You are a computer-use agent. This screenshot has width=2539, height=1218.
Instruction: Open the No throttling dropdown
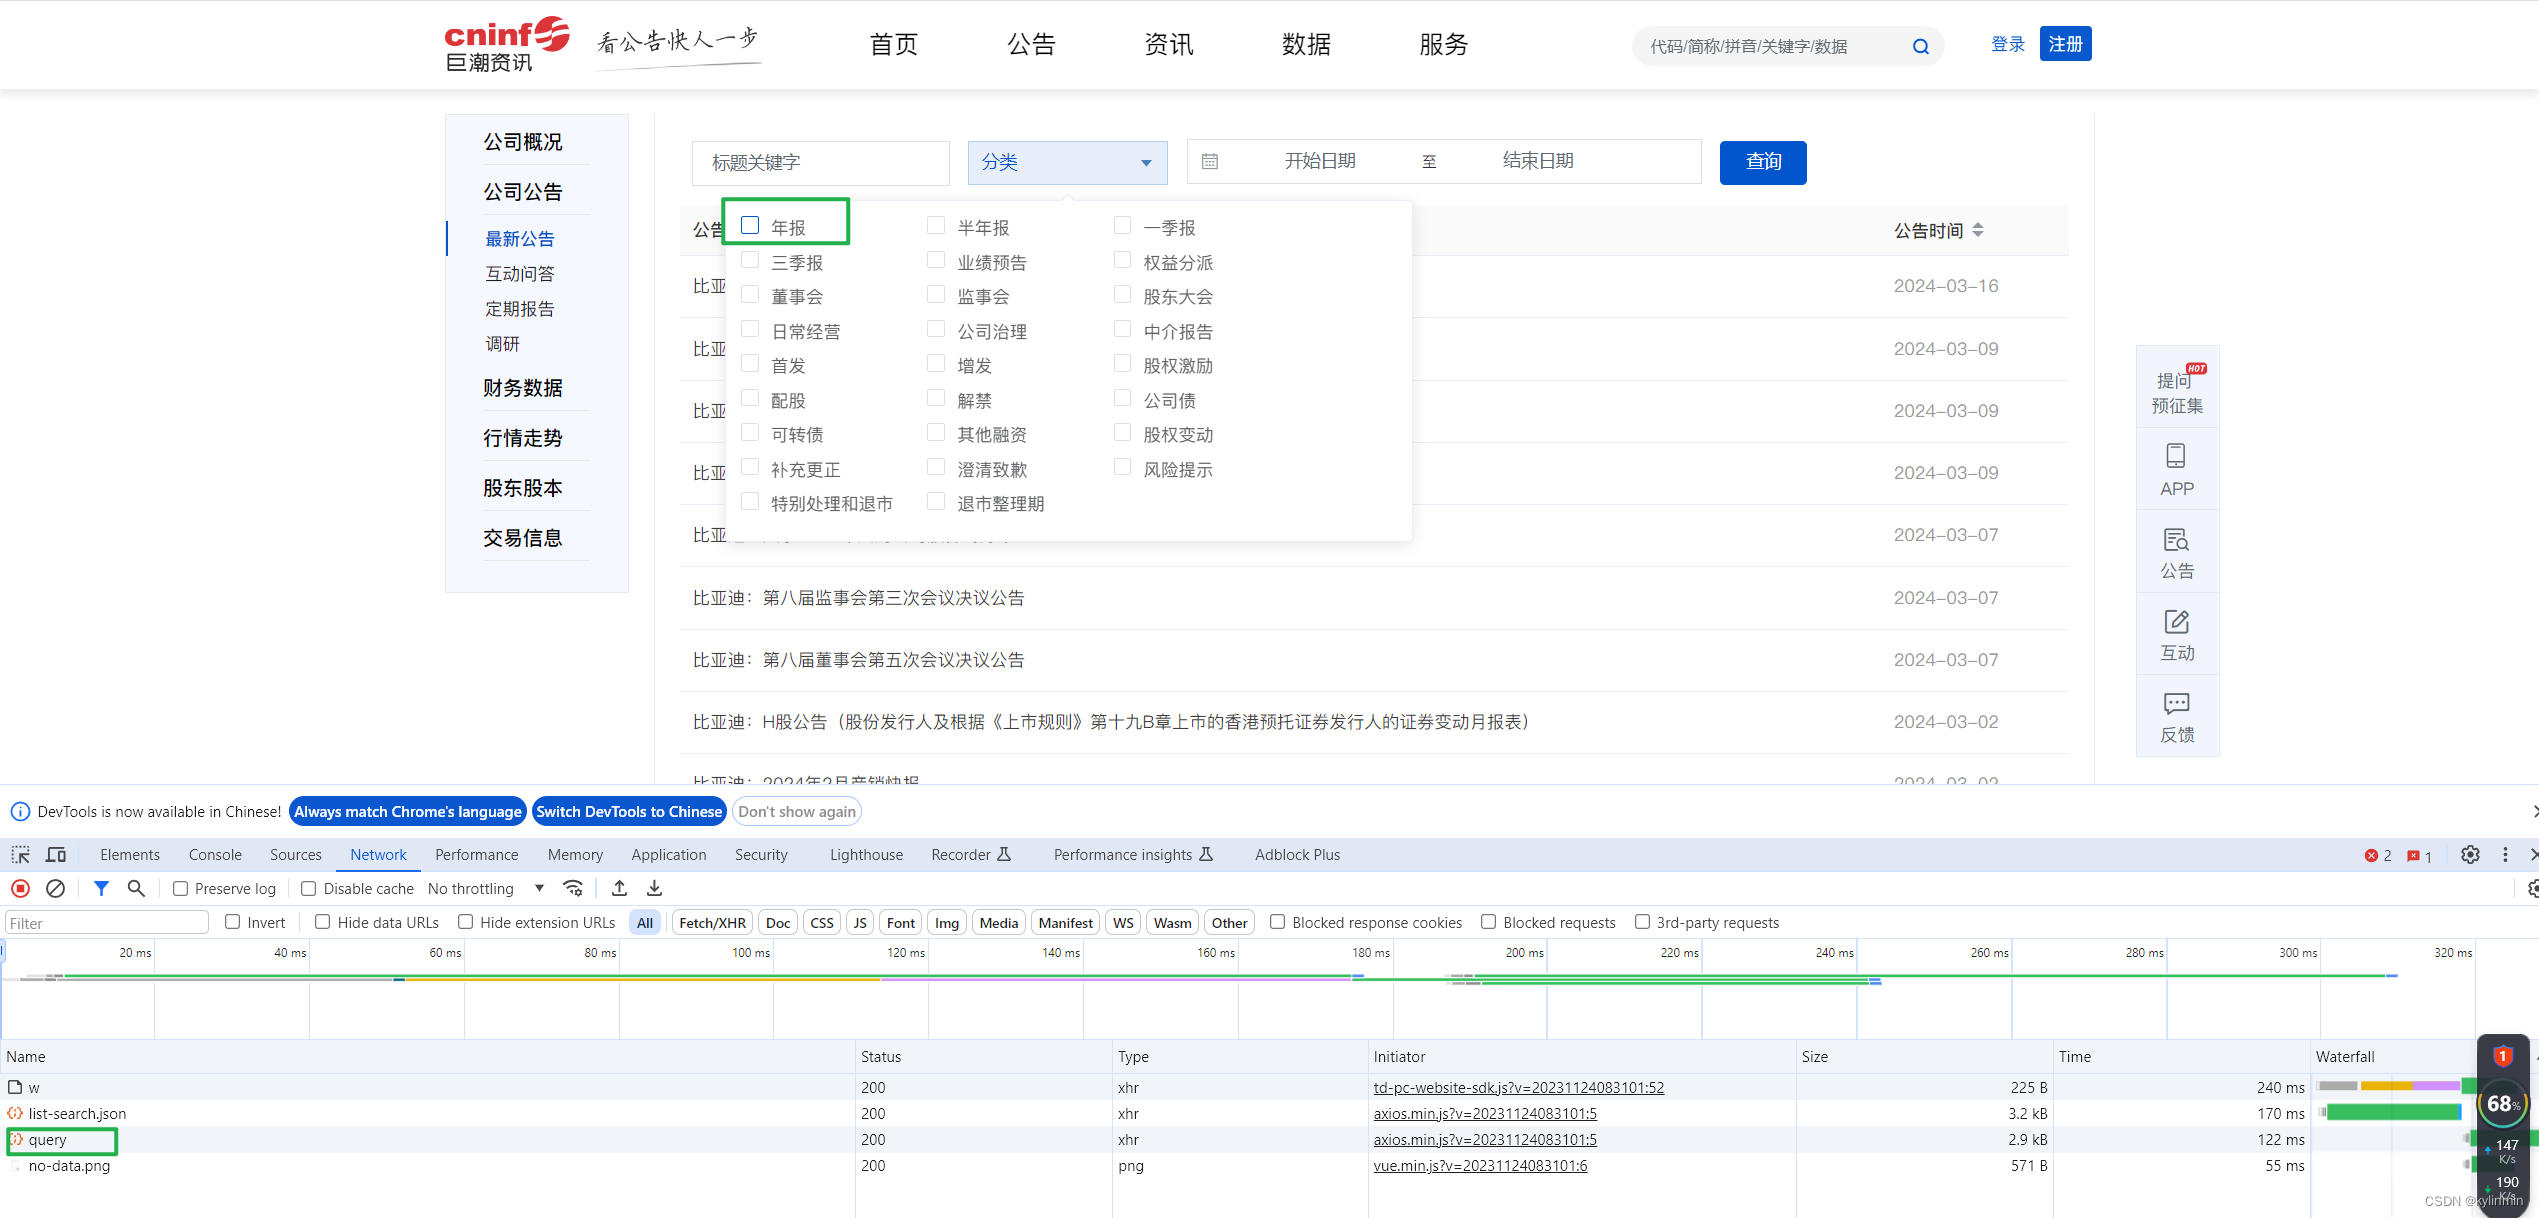coord(485,889)
